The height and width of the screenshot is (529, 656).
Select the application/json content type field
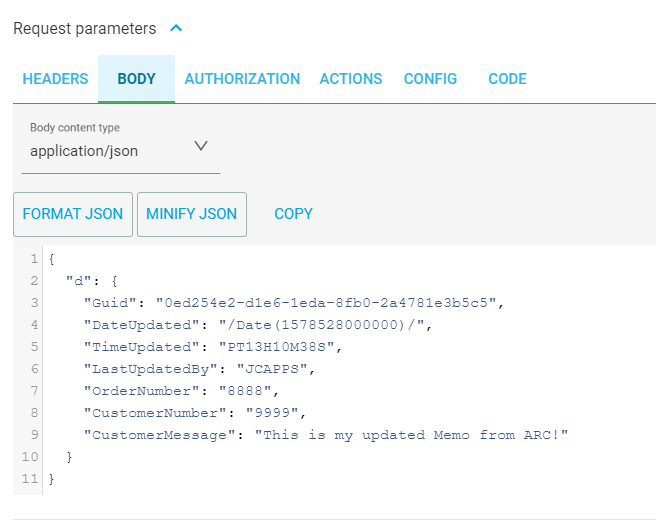pyautogui.click(x=120, y=151)
